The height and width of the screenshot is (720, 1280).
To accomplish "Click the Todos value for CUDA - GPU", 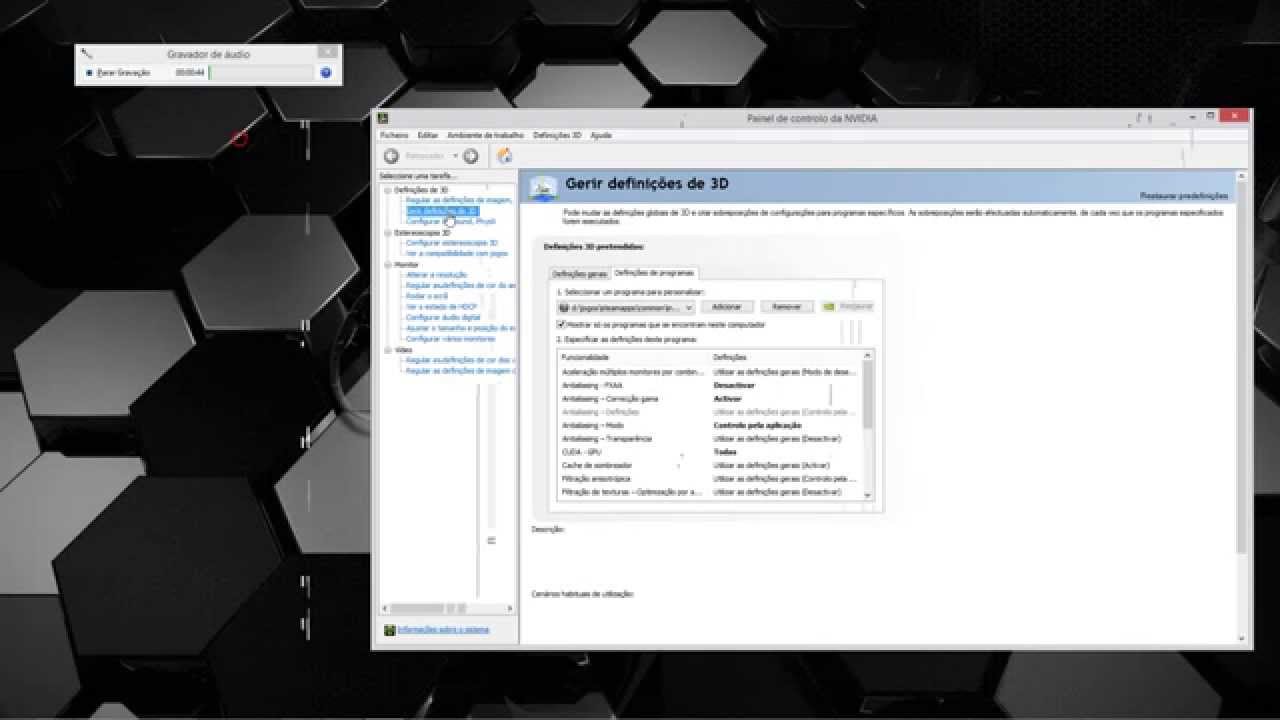I will coord(725,452).
